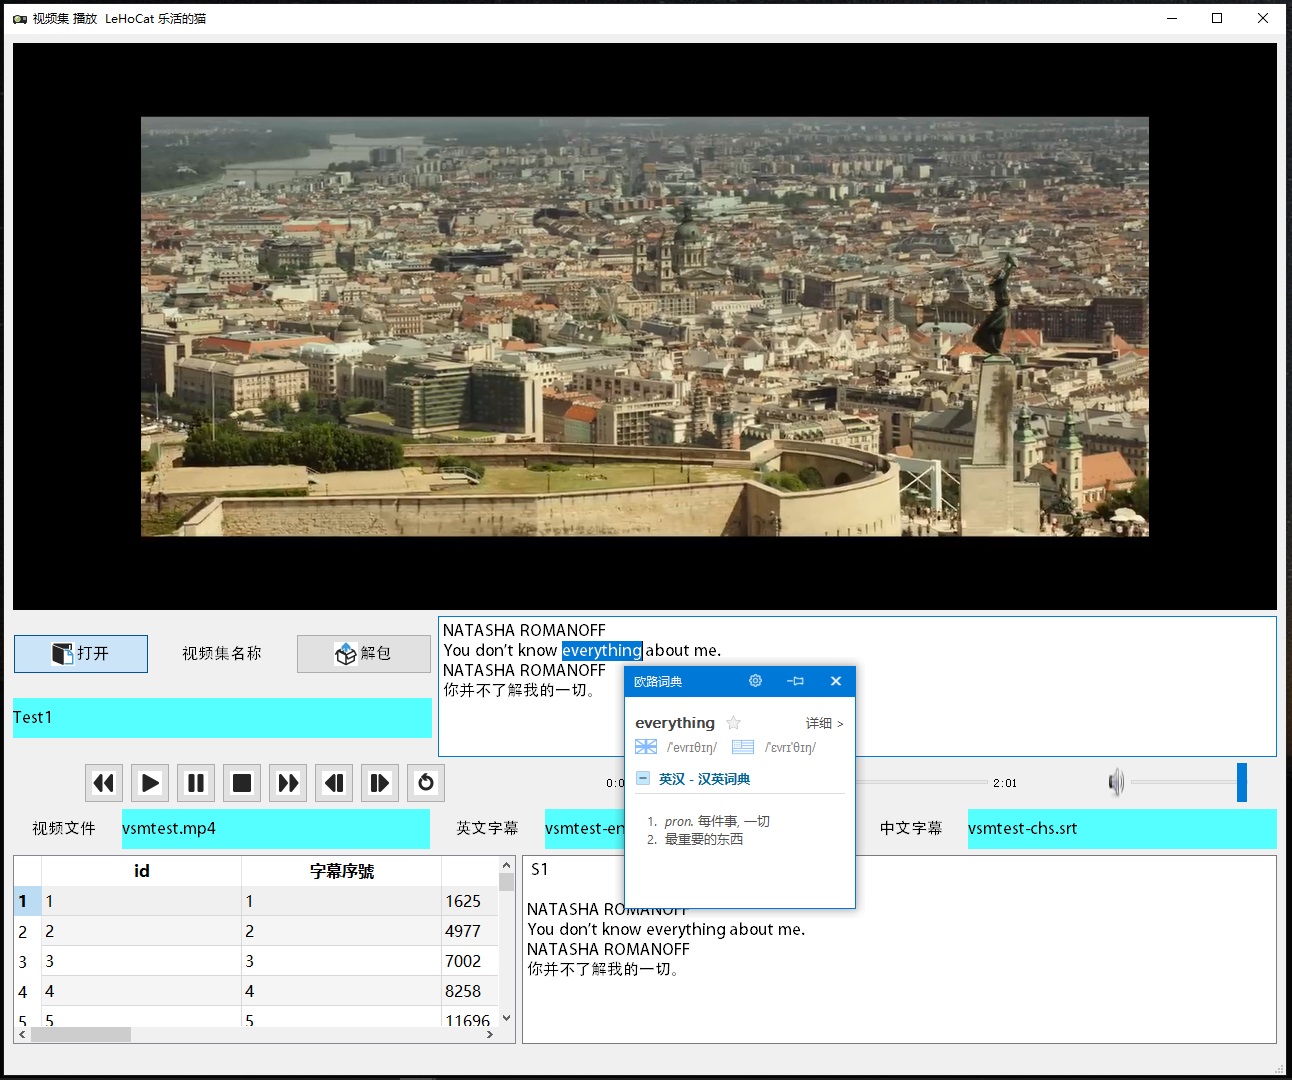Mute audio via the speaker icon
The height and width of the screenshot is (1080, 1292).
point(1116,783)
